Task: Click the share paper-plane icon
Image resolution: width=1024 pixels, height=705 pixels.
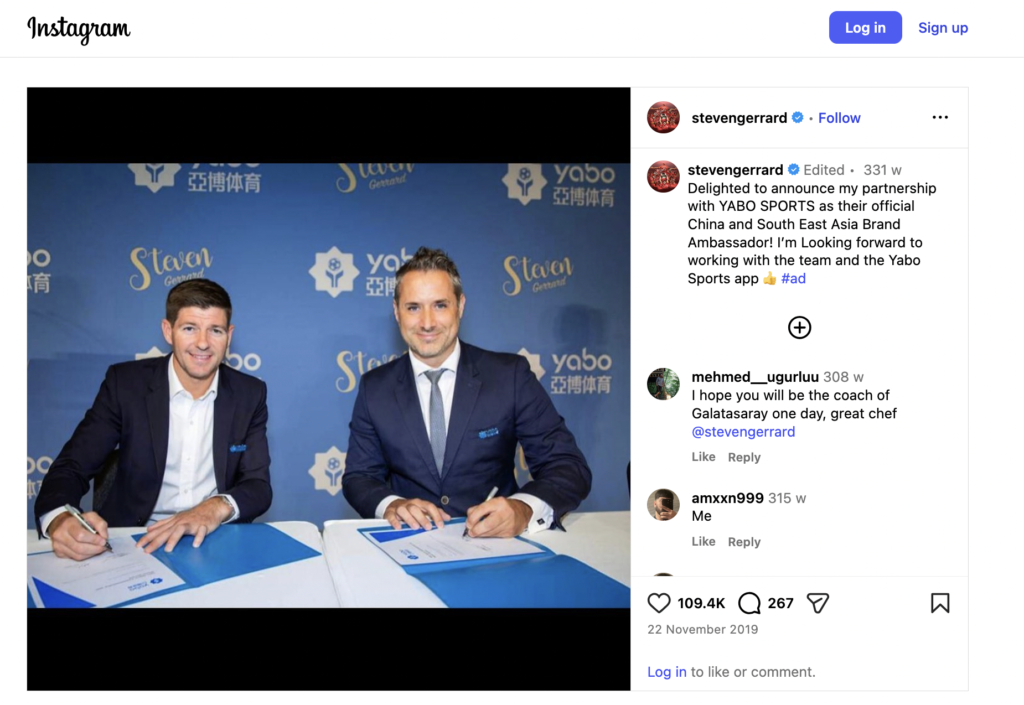Action: click(818, 603)
